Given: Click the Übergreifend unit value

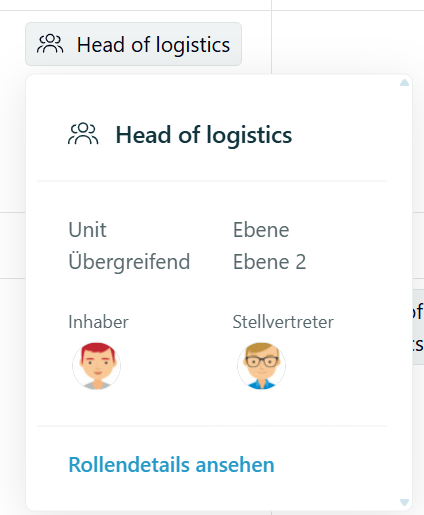Looking at the screenshot, I should tap(129, 262).
